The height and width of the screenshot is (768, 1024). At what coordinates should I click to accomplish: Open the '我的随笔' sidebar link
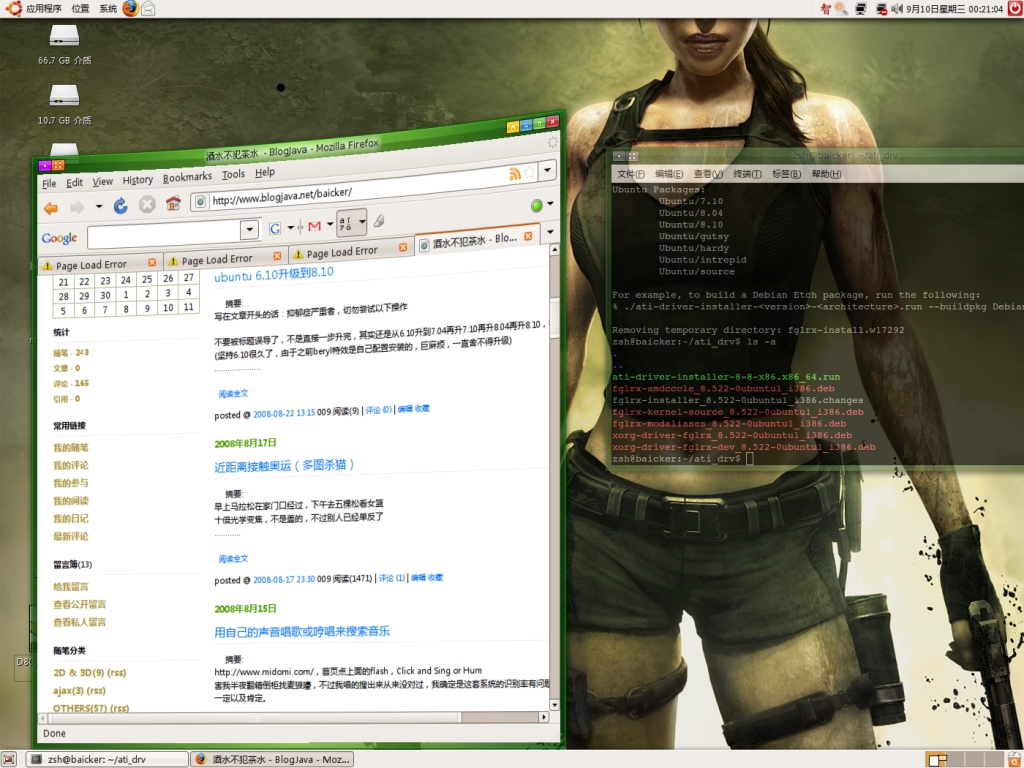point(71,448)
